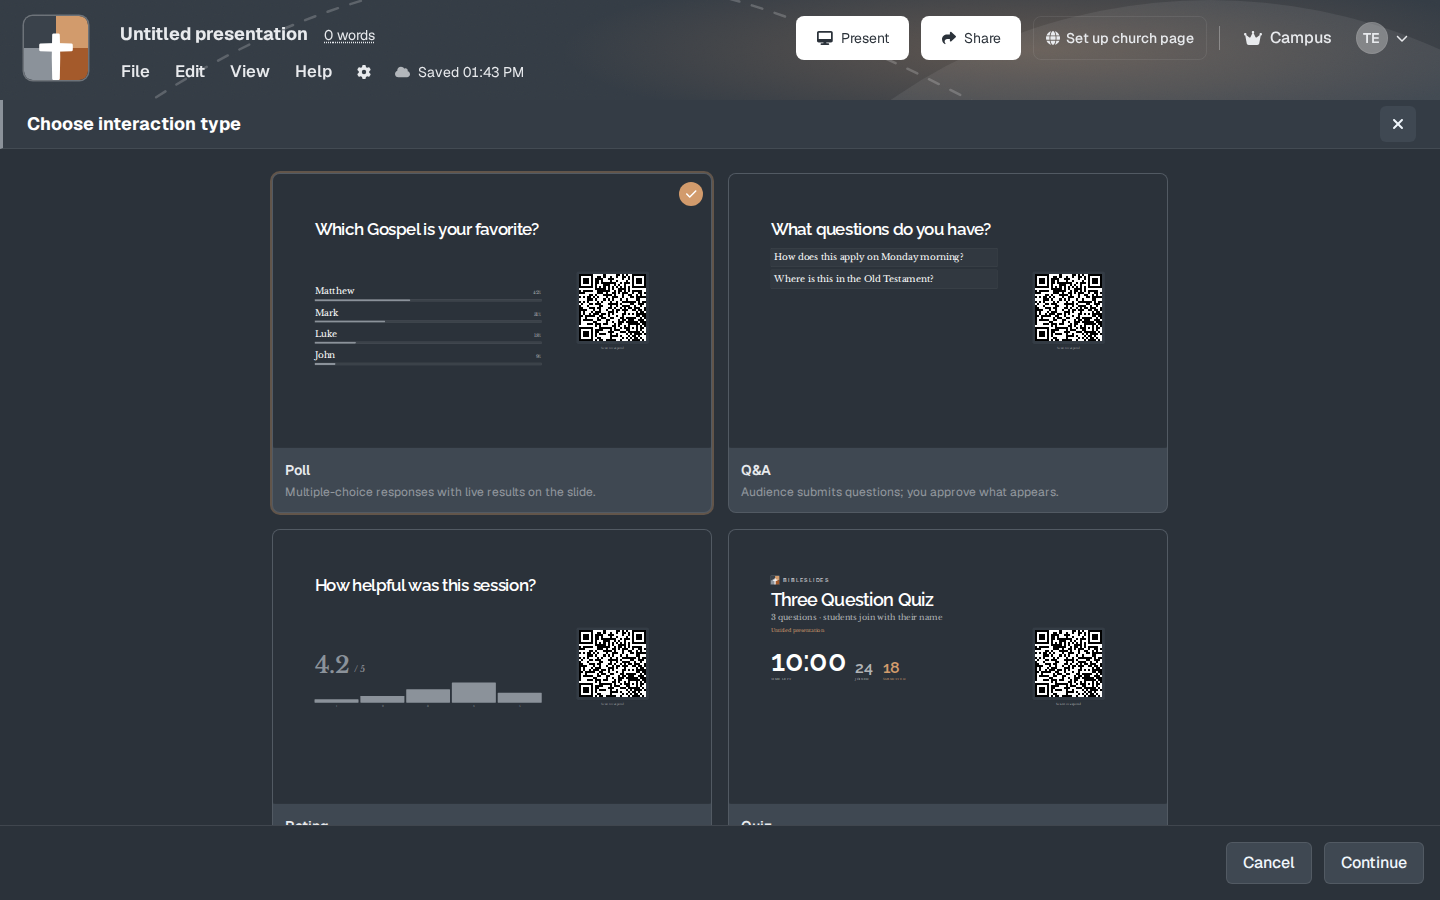Toggle the Poll selected checkmark

[x=691, y=194]
